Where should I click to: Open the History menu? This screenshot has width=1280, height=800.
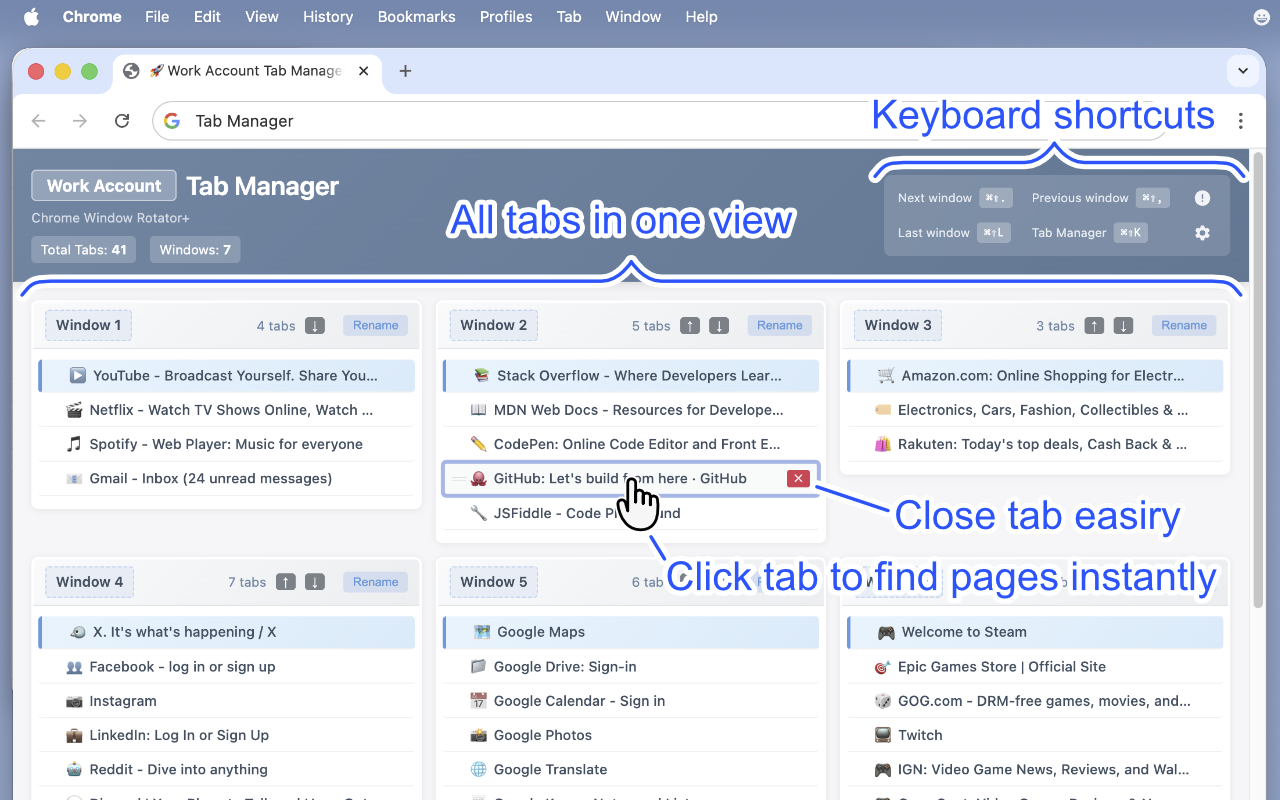[328, 17]
